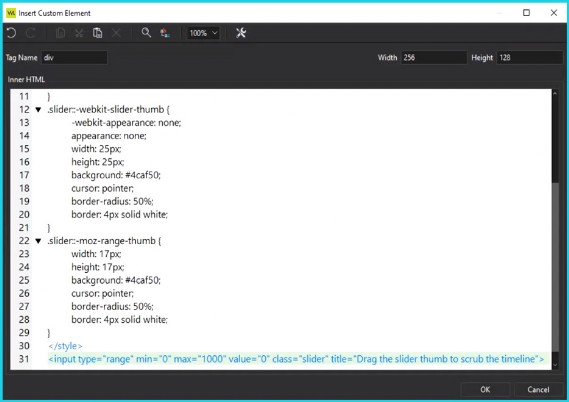Maximize the Insert Custom Element dialog
The width and height of the screenshot is (569, 402).
[526, 13]
